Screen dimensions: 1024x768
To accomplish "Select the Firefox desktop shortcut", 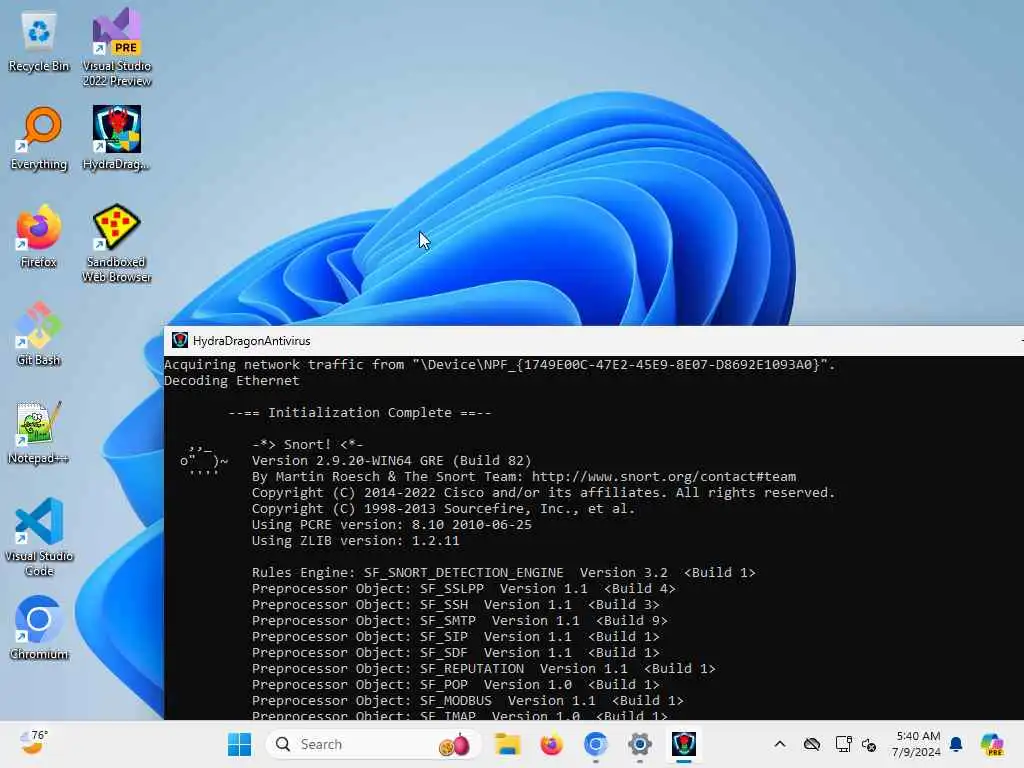I will (x=39, y=236).
